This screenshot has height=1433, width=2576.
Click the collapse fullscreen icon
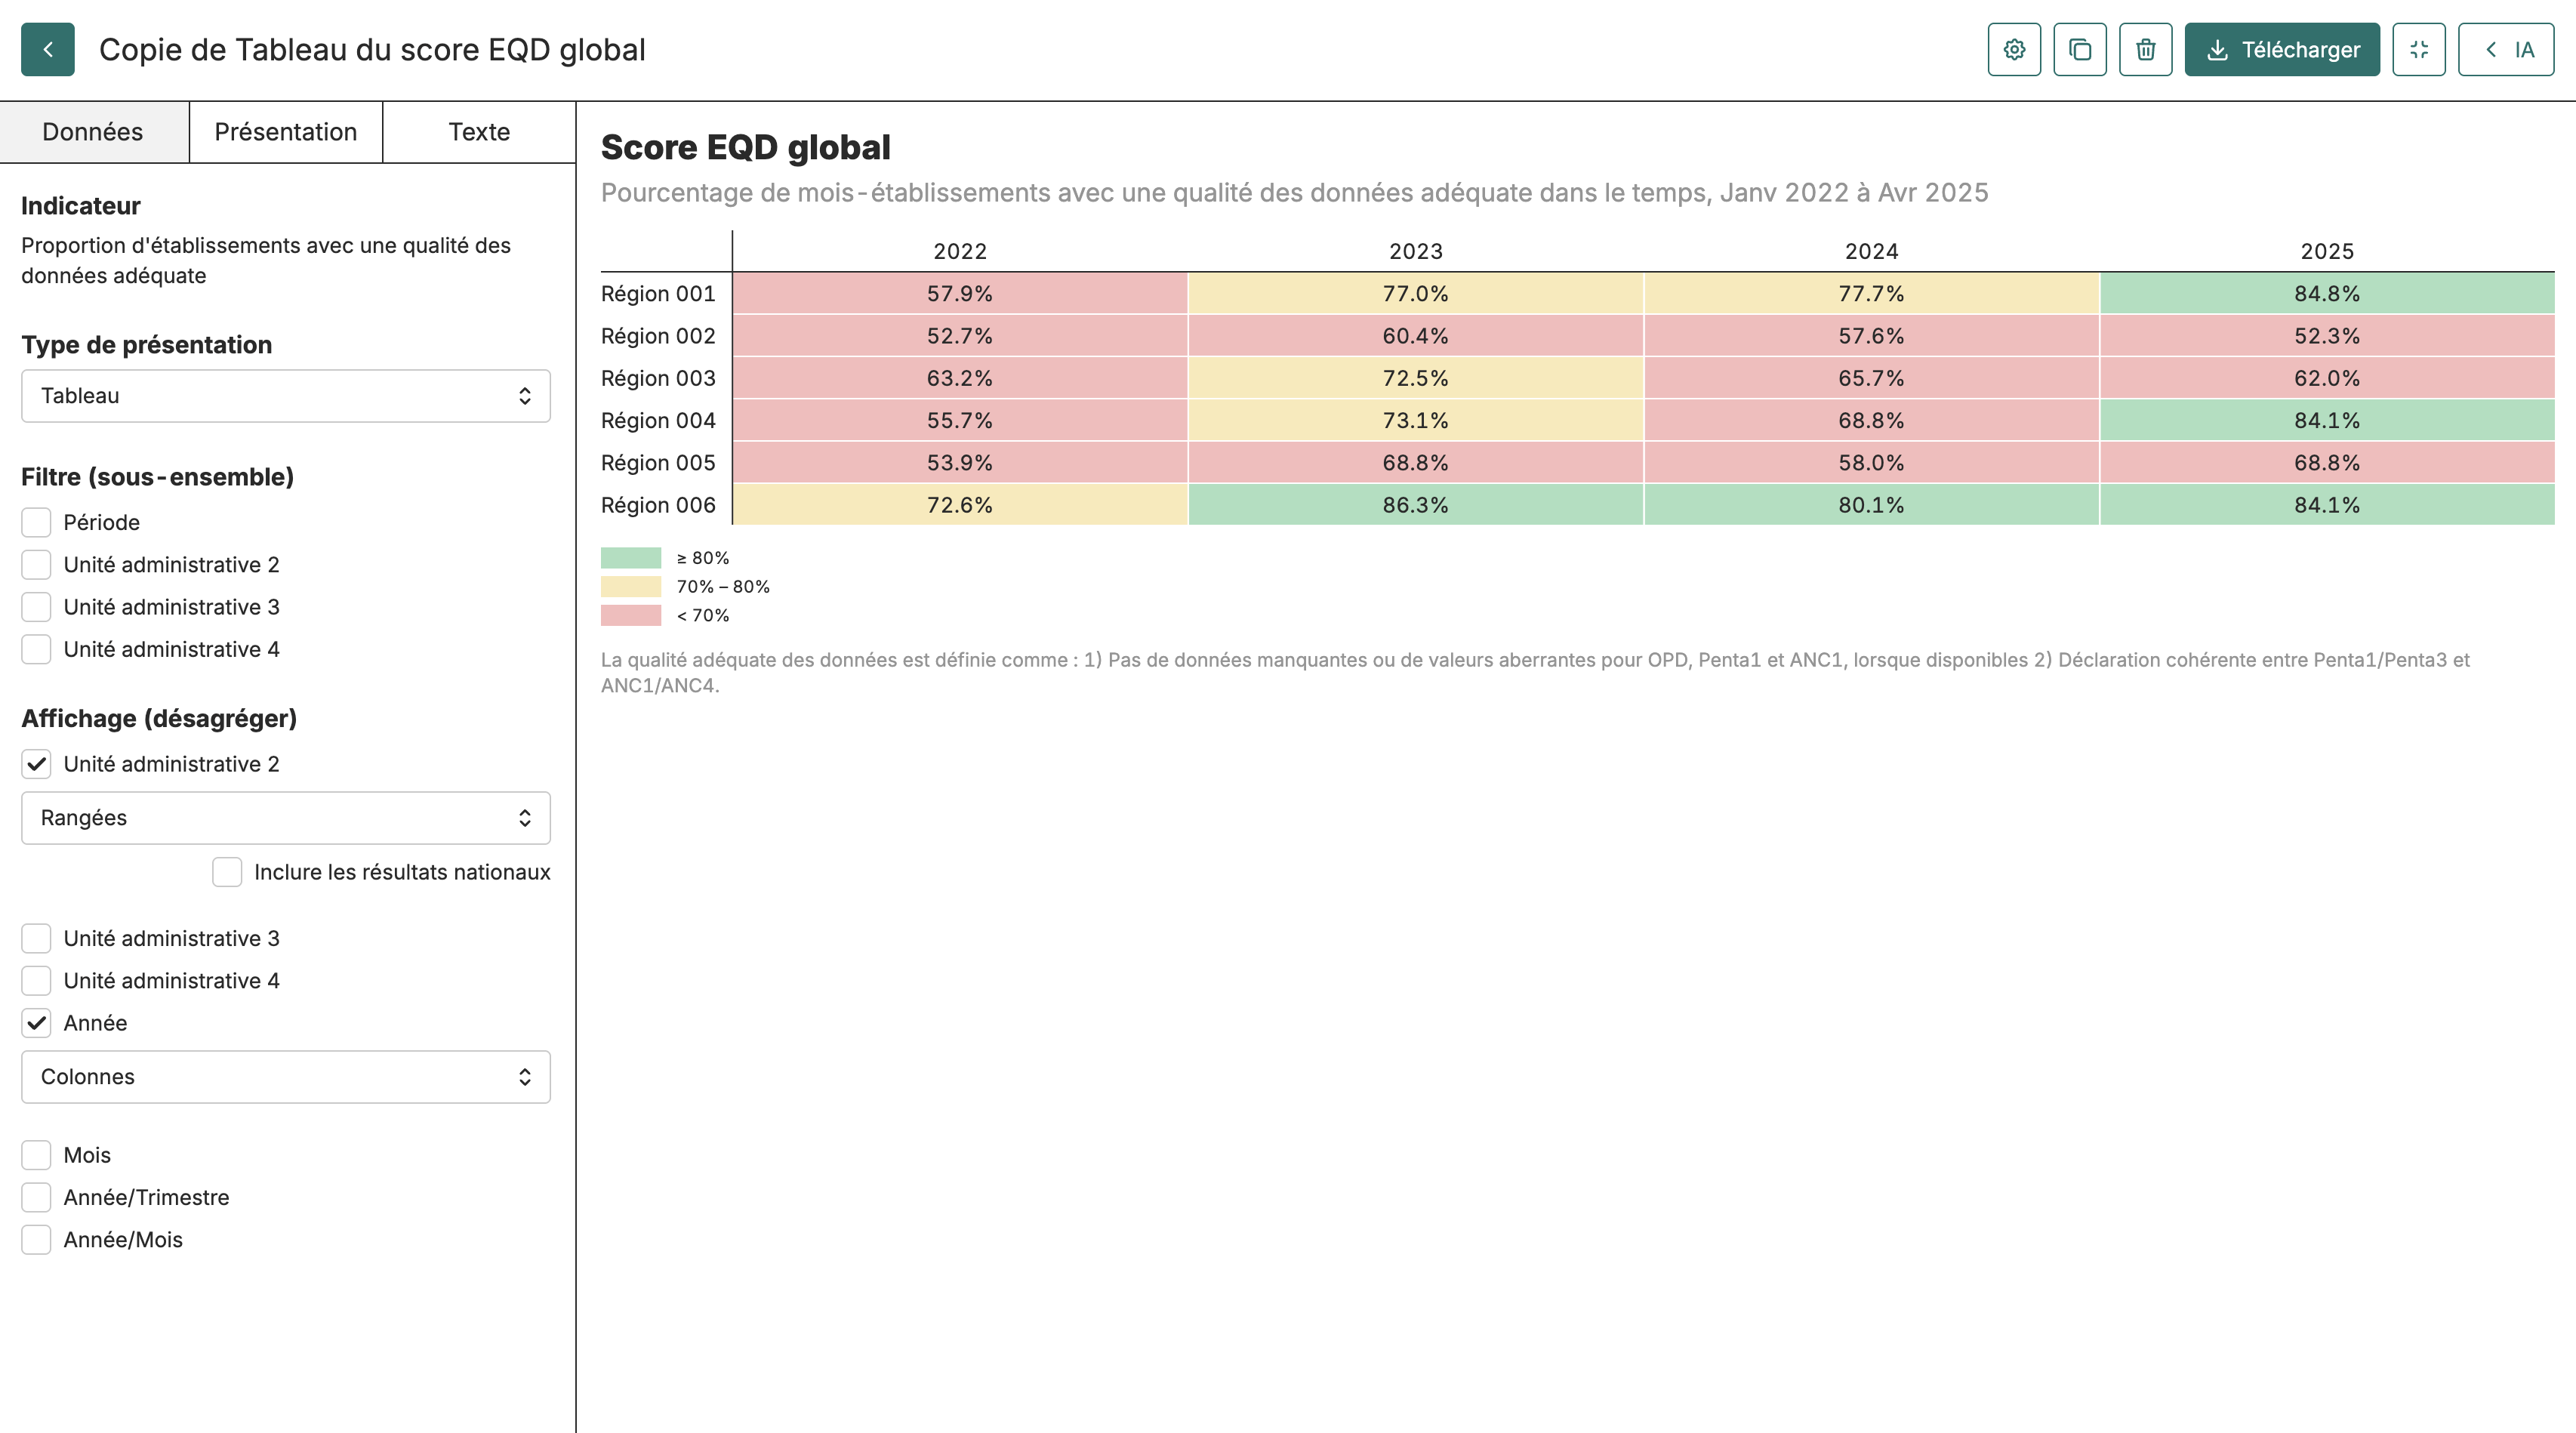[x=2419, y=49]
